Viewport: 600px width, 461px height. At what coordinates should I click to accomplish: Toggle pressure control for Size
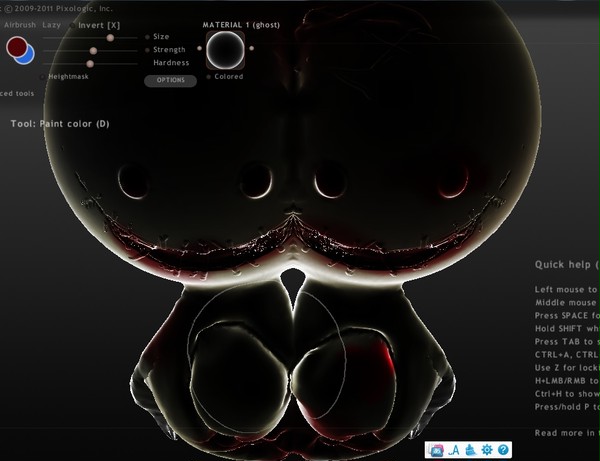coord(147,37)
